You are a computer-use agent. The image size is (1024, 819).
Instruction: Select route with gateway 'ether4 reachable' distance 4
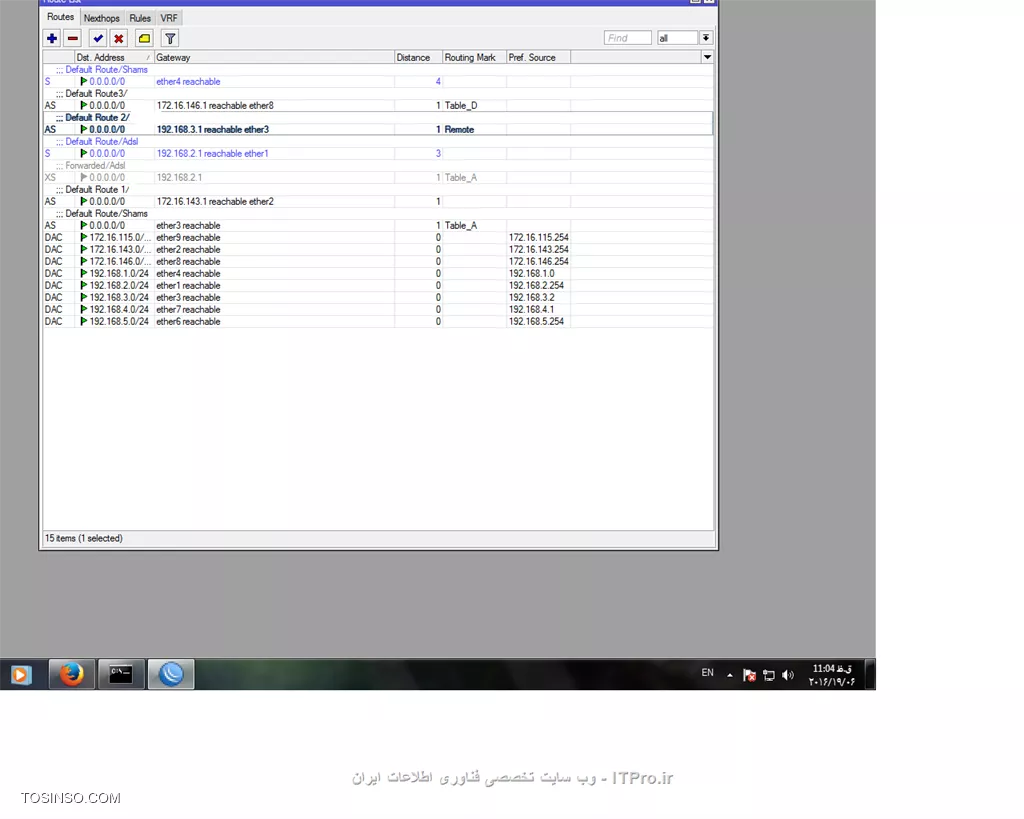(377, 82)
